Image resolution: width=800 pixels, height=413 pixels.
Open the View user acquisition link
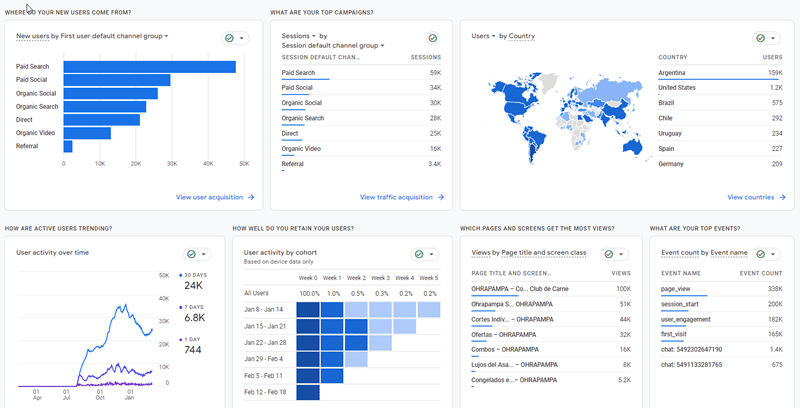point(214,197)
